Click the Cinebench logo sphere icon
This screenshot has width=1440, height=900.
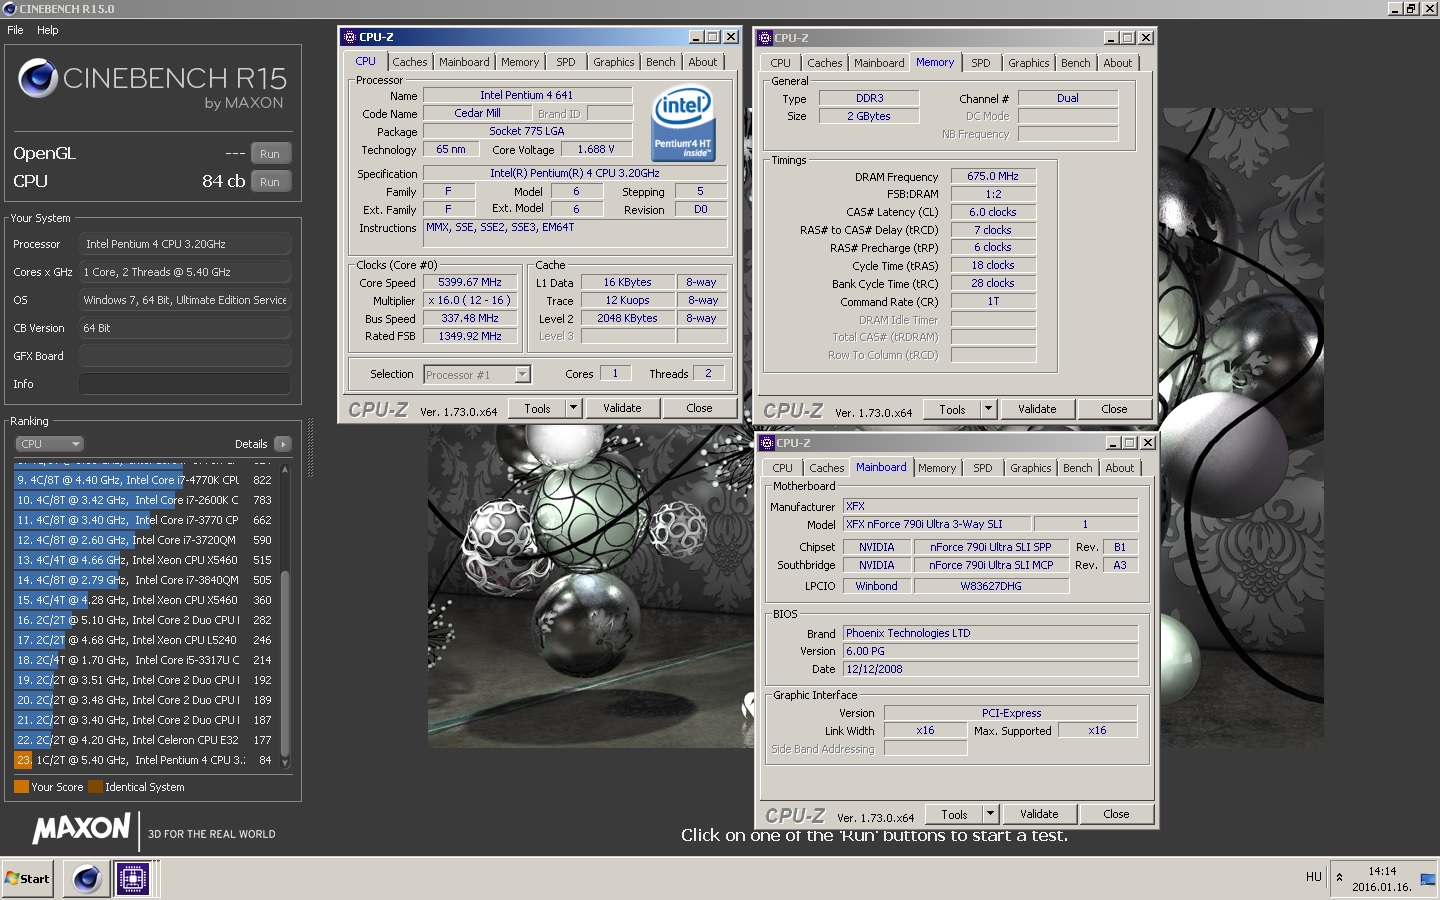click(x=38, y=78)
